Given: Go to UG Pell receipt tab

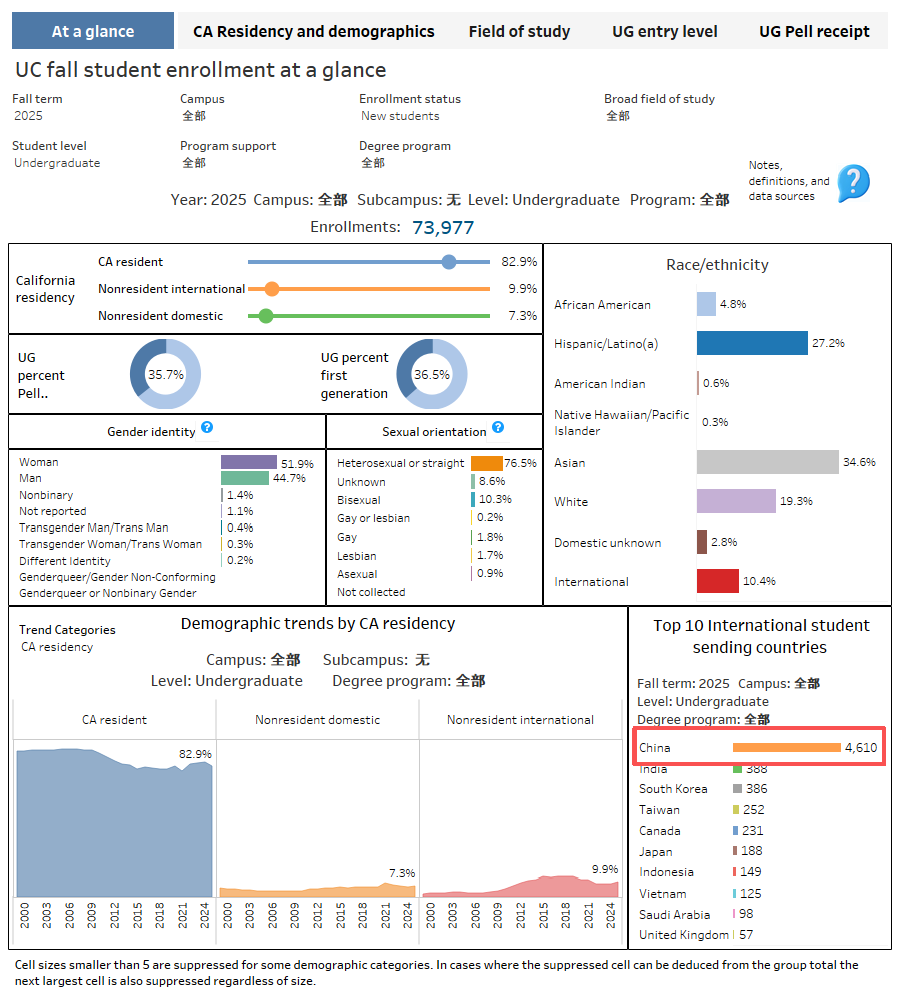Looking at the screenshot, I should [814, 31].
